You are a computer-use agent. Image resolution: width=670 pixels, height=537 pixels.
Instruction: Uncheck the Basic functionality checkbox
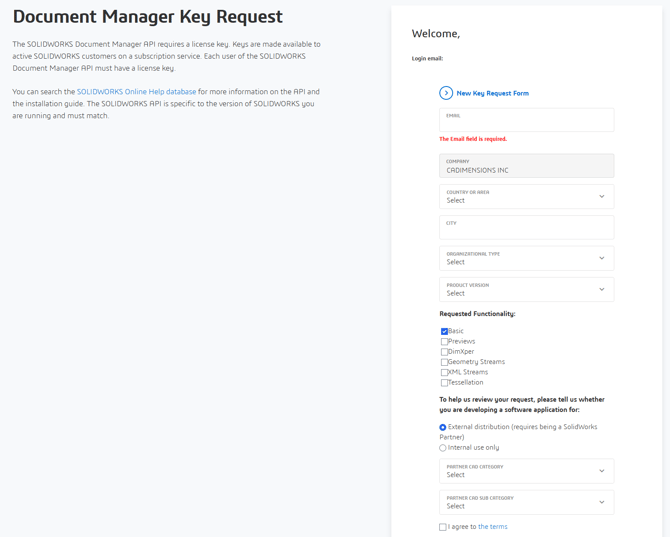click(444, 331)
